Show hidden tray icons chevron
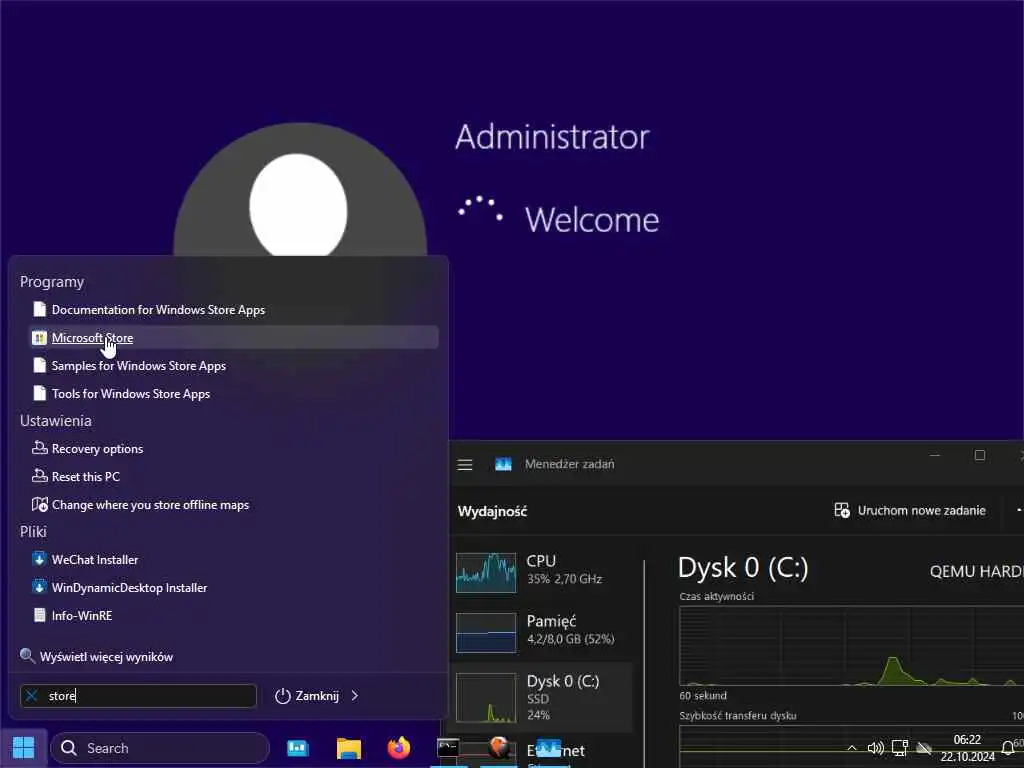Screen dimensions: 1024x768 click(x=852, y=748)
